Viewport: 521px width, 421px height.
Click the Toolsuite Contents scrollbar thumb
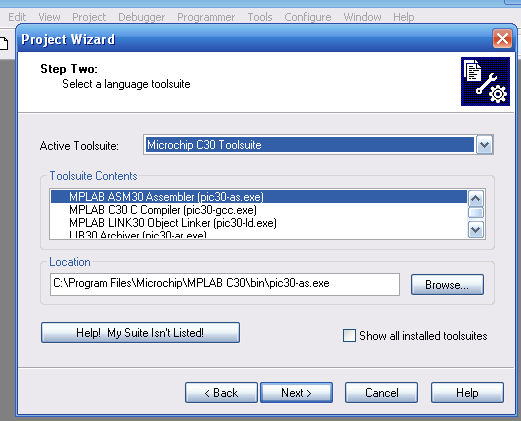click(x=476, y=212)
